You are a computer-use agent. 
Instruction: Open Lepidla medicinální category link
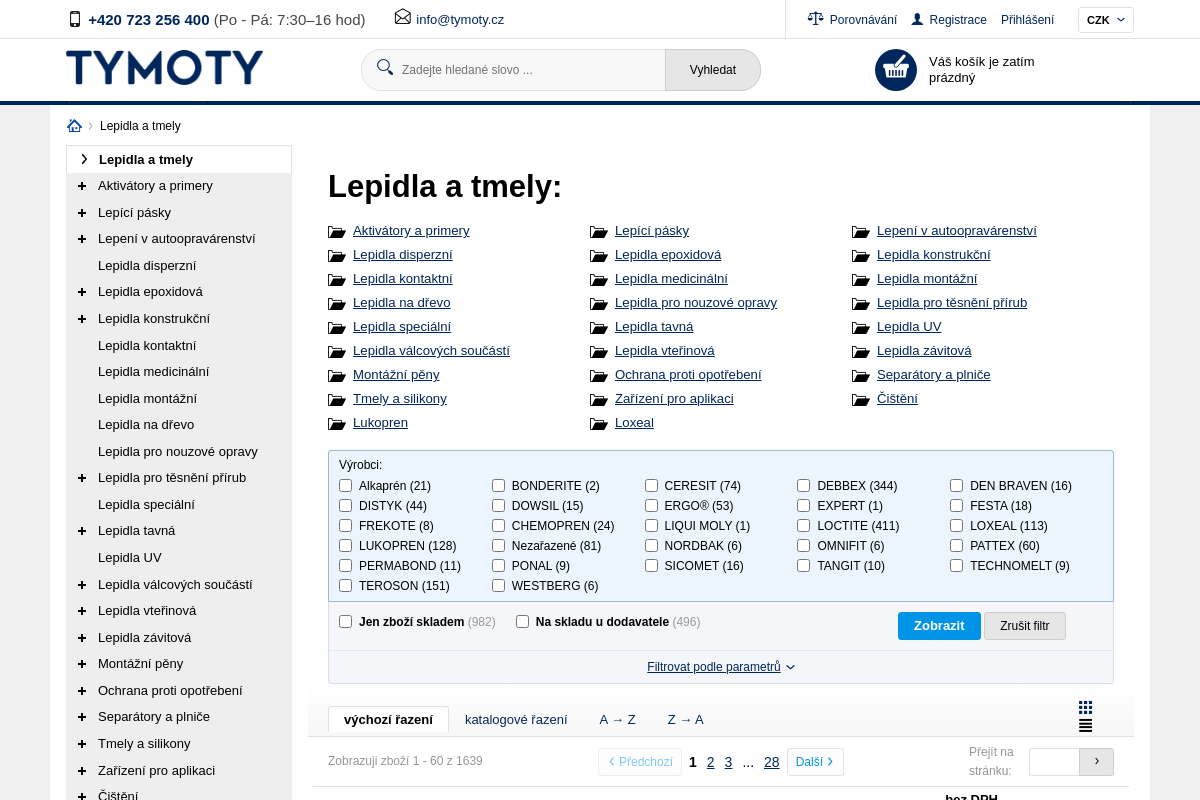coord(671,278)
